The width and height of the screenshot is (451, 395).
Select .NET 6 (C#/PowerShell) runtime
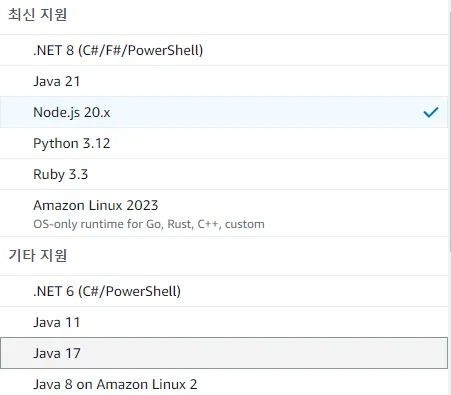tap(224, 291)
